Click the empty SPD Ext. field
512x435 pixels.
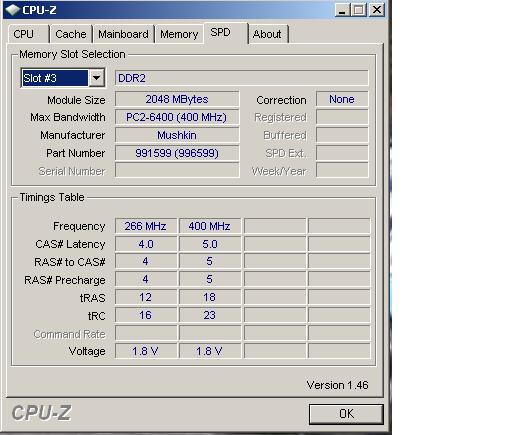click(x=342, y=153)
